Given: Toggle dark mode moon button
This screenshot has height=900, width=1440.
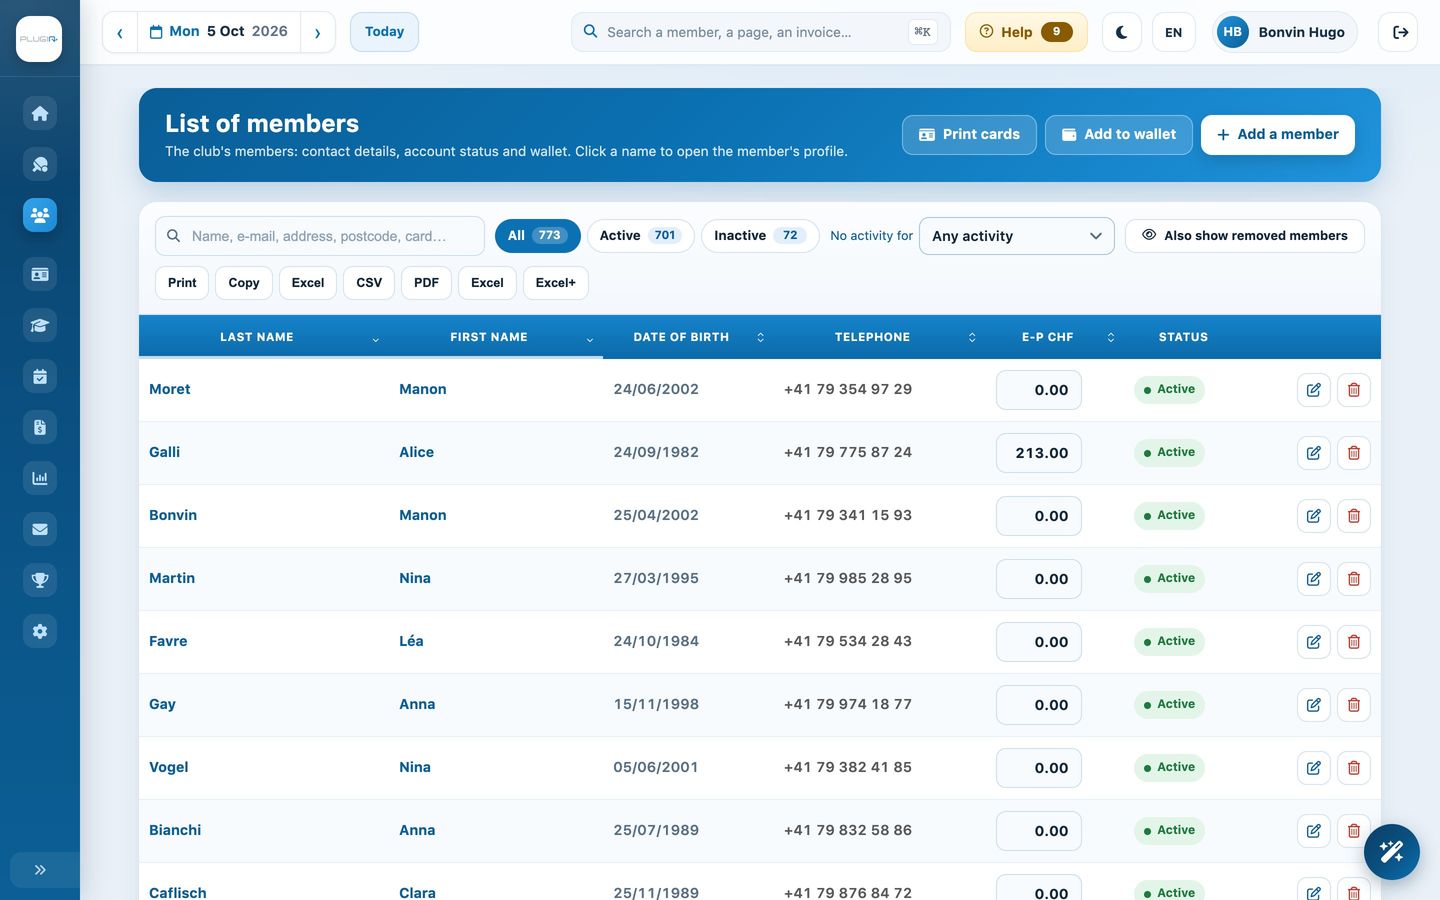Looking at the screenshot, I should click(x=1121, y=32).
